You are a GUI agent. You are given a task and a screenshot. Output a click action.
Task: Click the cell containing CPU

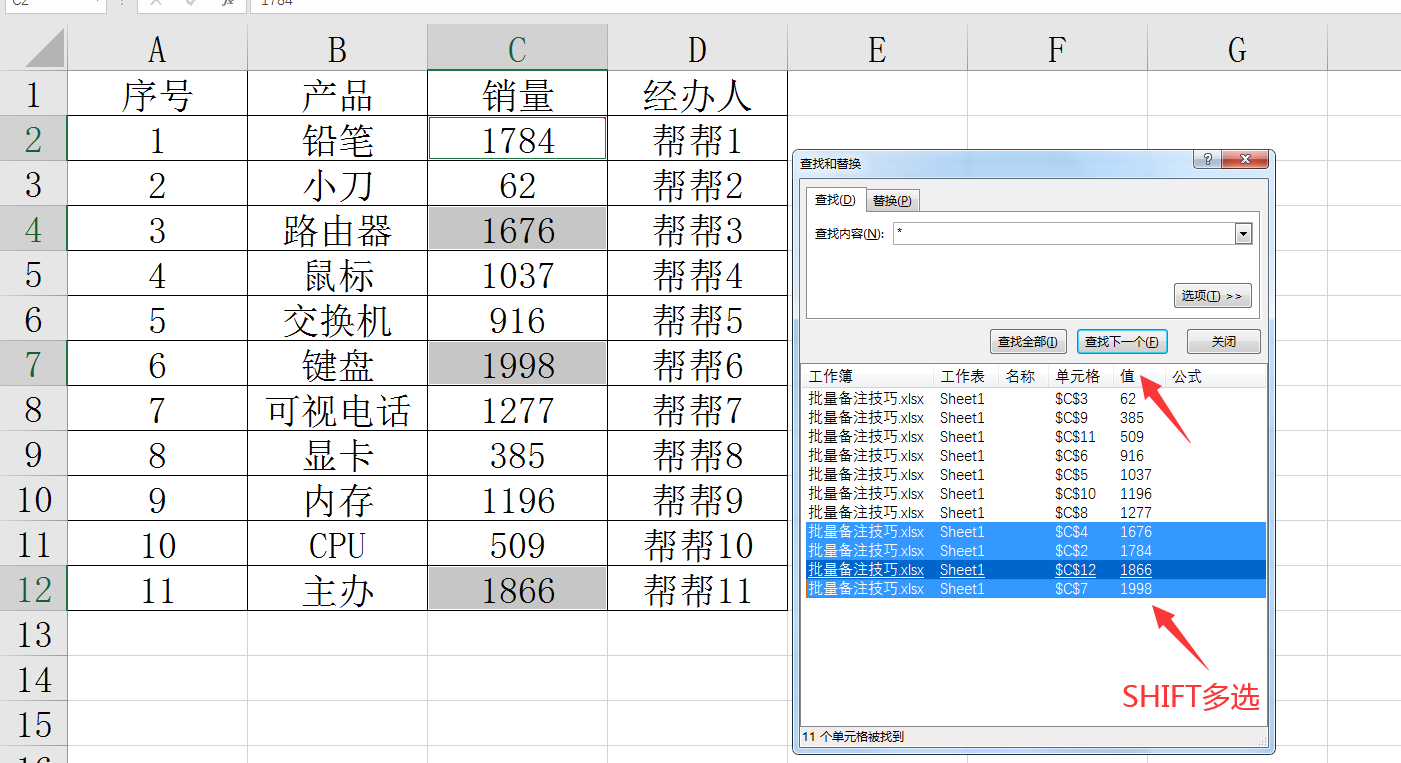coord(337,543)
